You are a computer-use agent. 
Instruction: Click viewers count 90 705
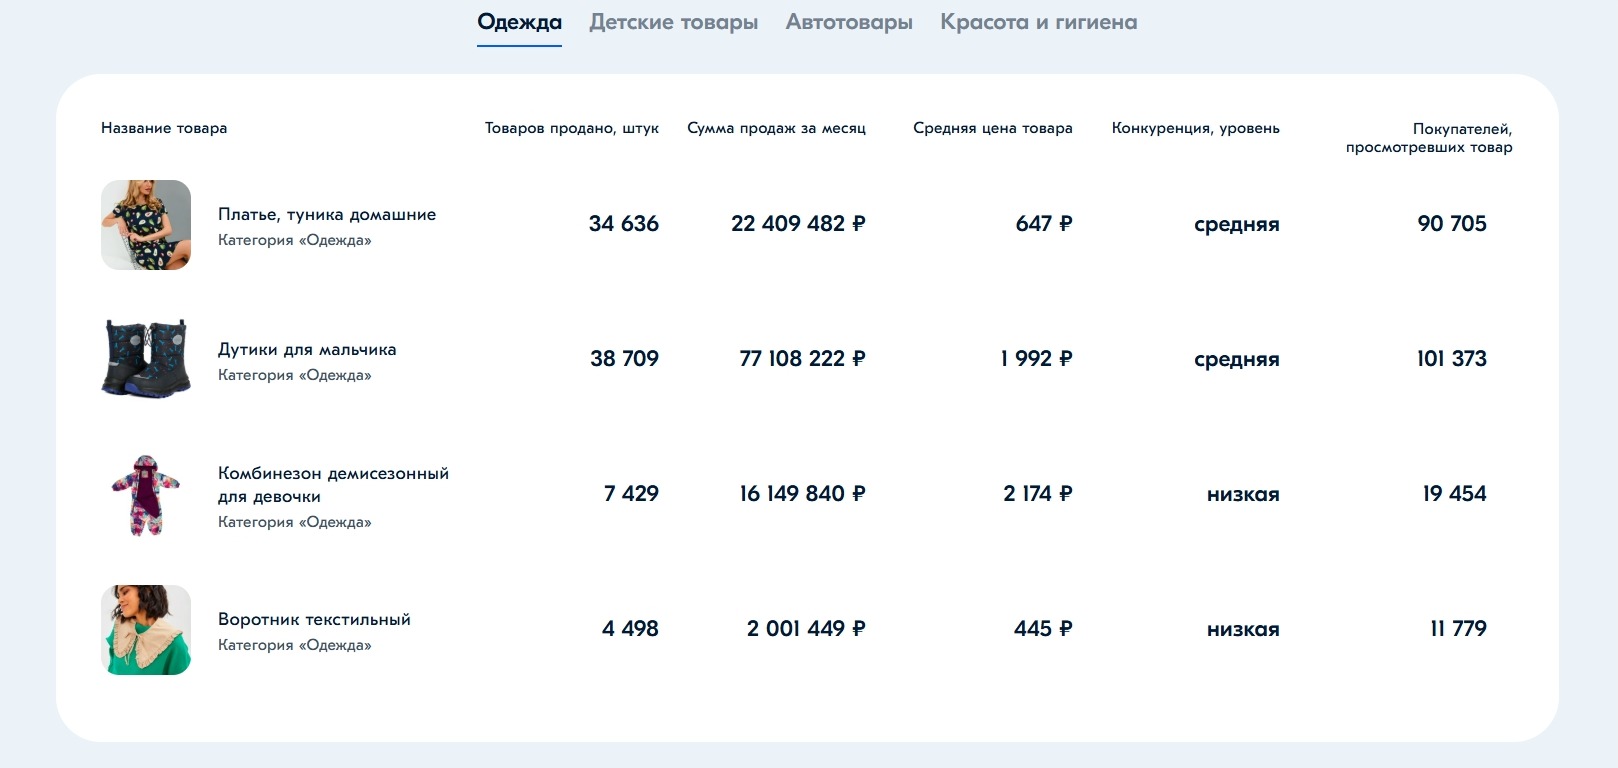1452,224
